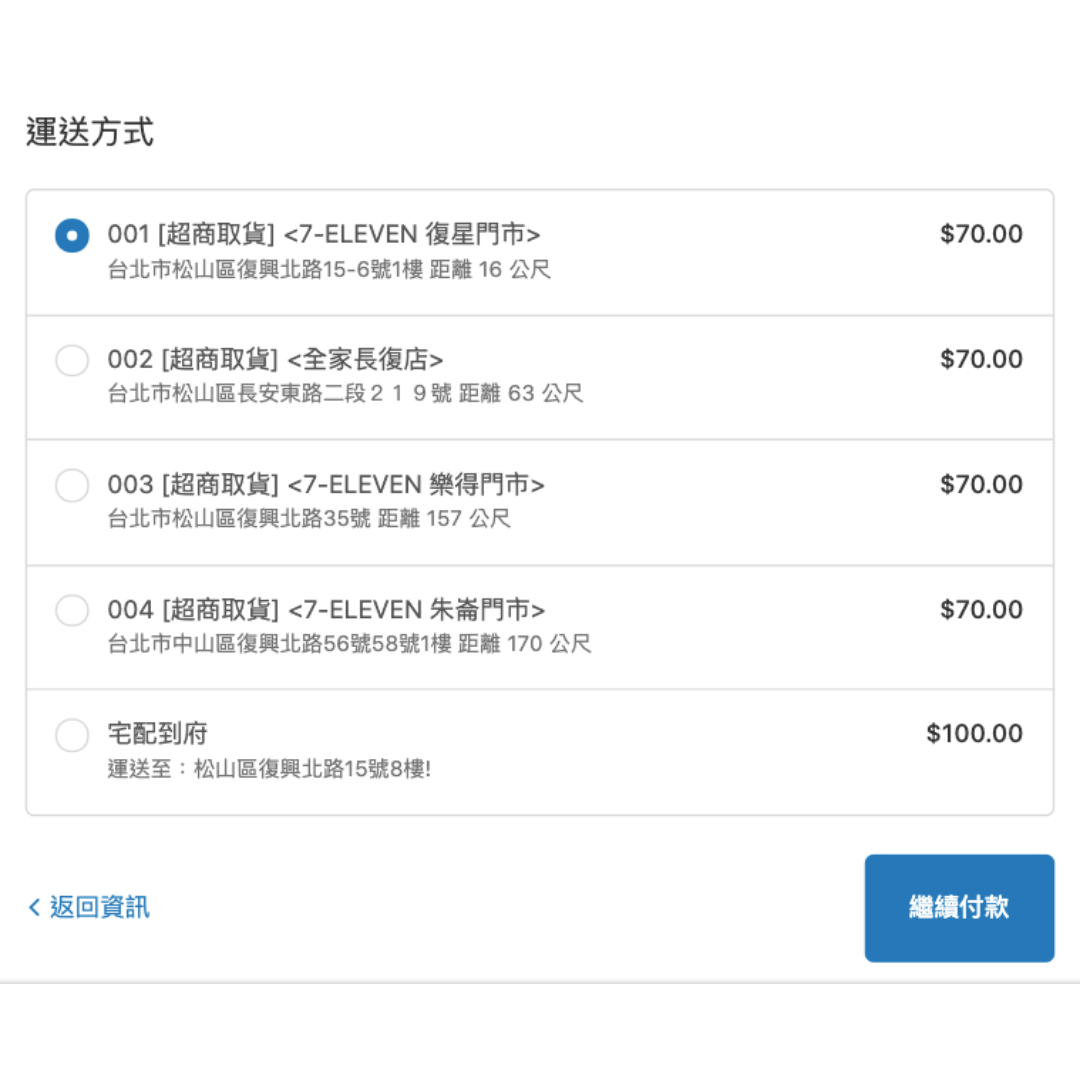Click the address 復興北路15-6號1樓 距離 16 公尺

(329, 269)
